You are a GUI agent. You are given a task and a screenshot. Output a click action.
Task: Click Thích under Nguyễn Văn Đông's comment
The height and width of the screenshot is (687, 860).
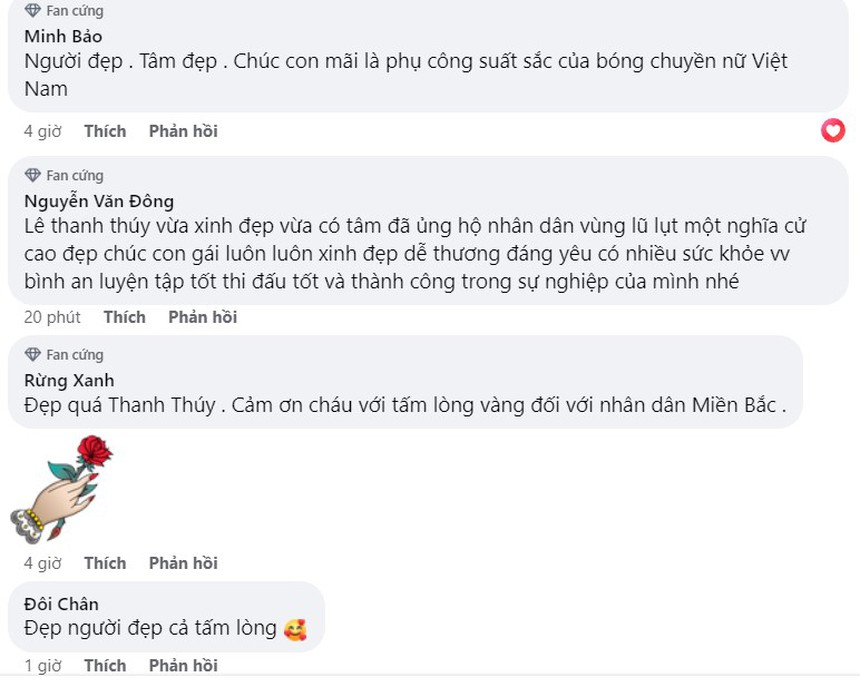click(125, 317)
